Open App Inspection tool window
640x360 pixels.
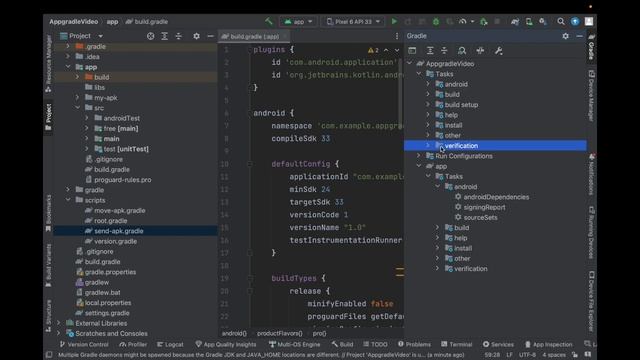coord(549,344)
